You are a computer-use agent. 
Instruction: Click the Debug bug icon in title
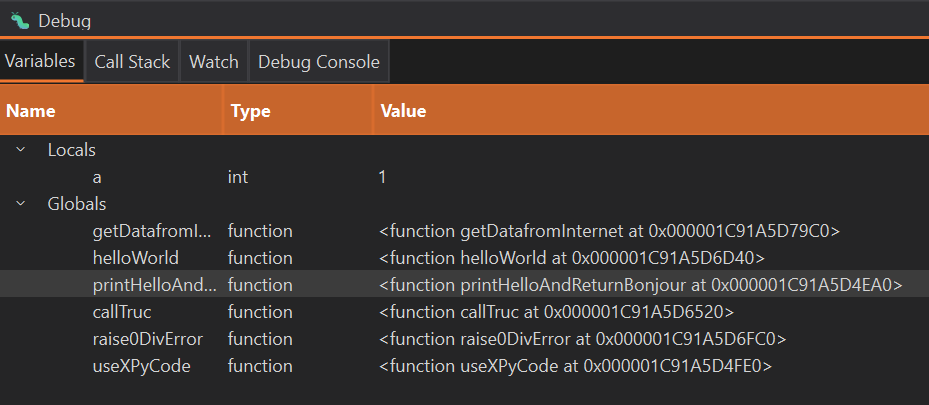[x=20, y=19]
